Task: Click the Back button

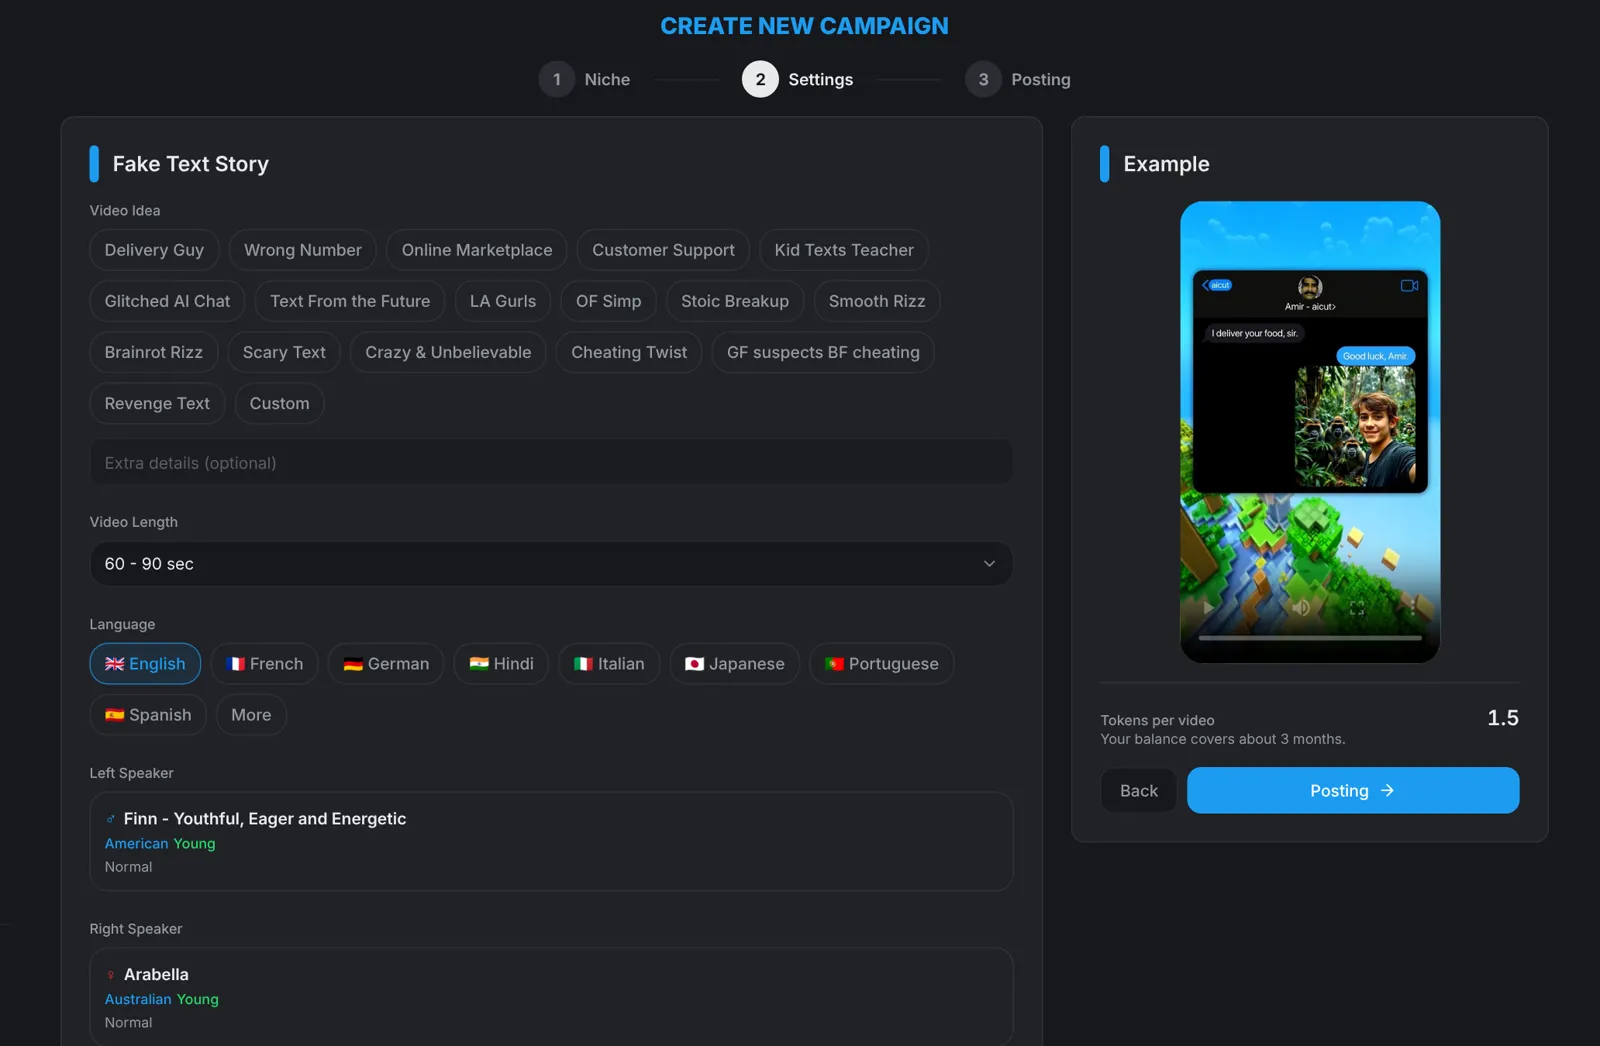Action: 1139,791
